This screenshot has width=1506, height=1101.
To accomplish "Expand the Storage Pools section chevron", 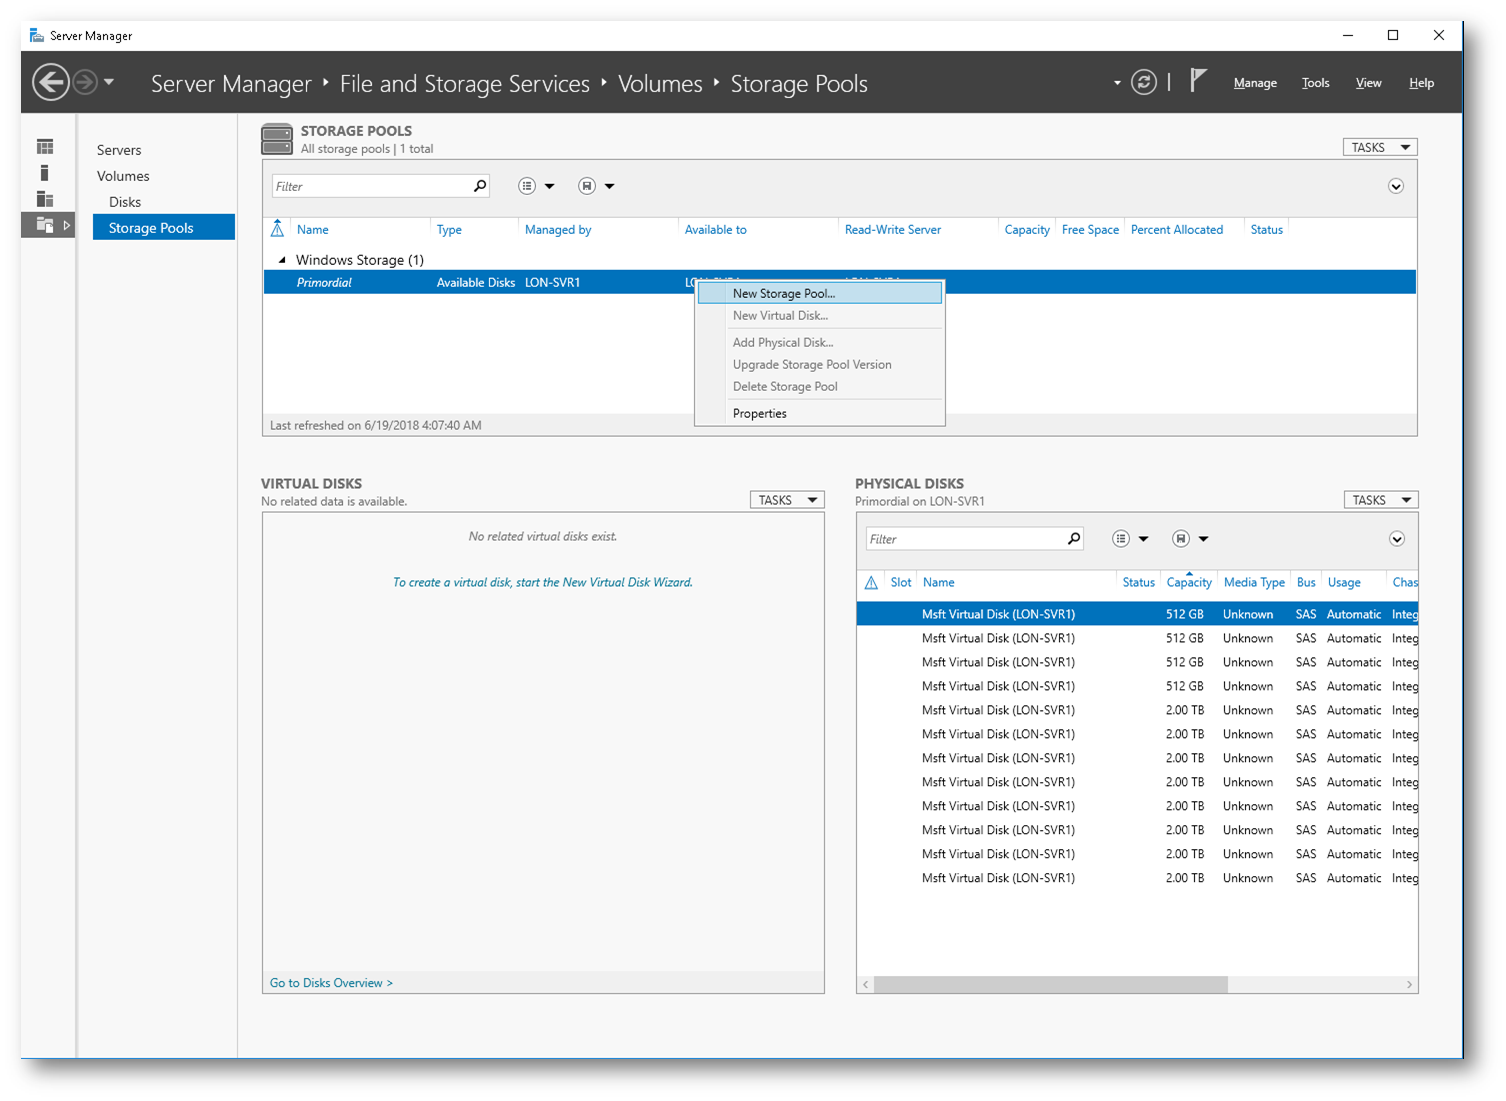I will 1396,187.
